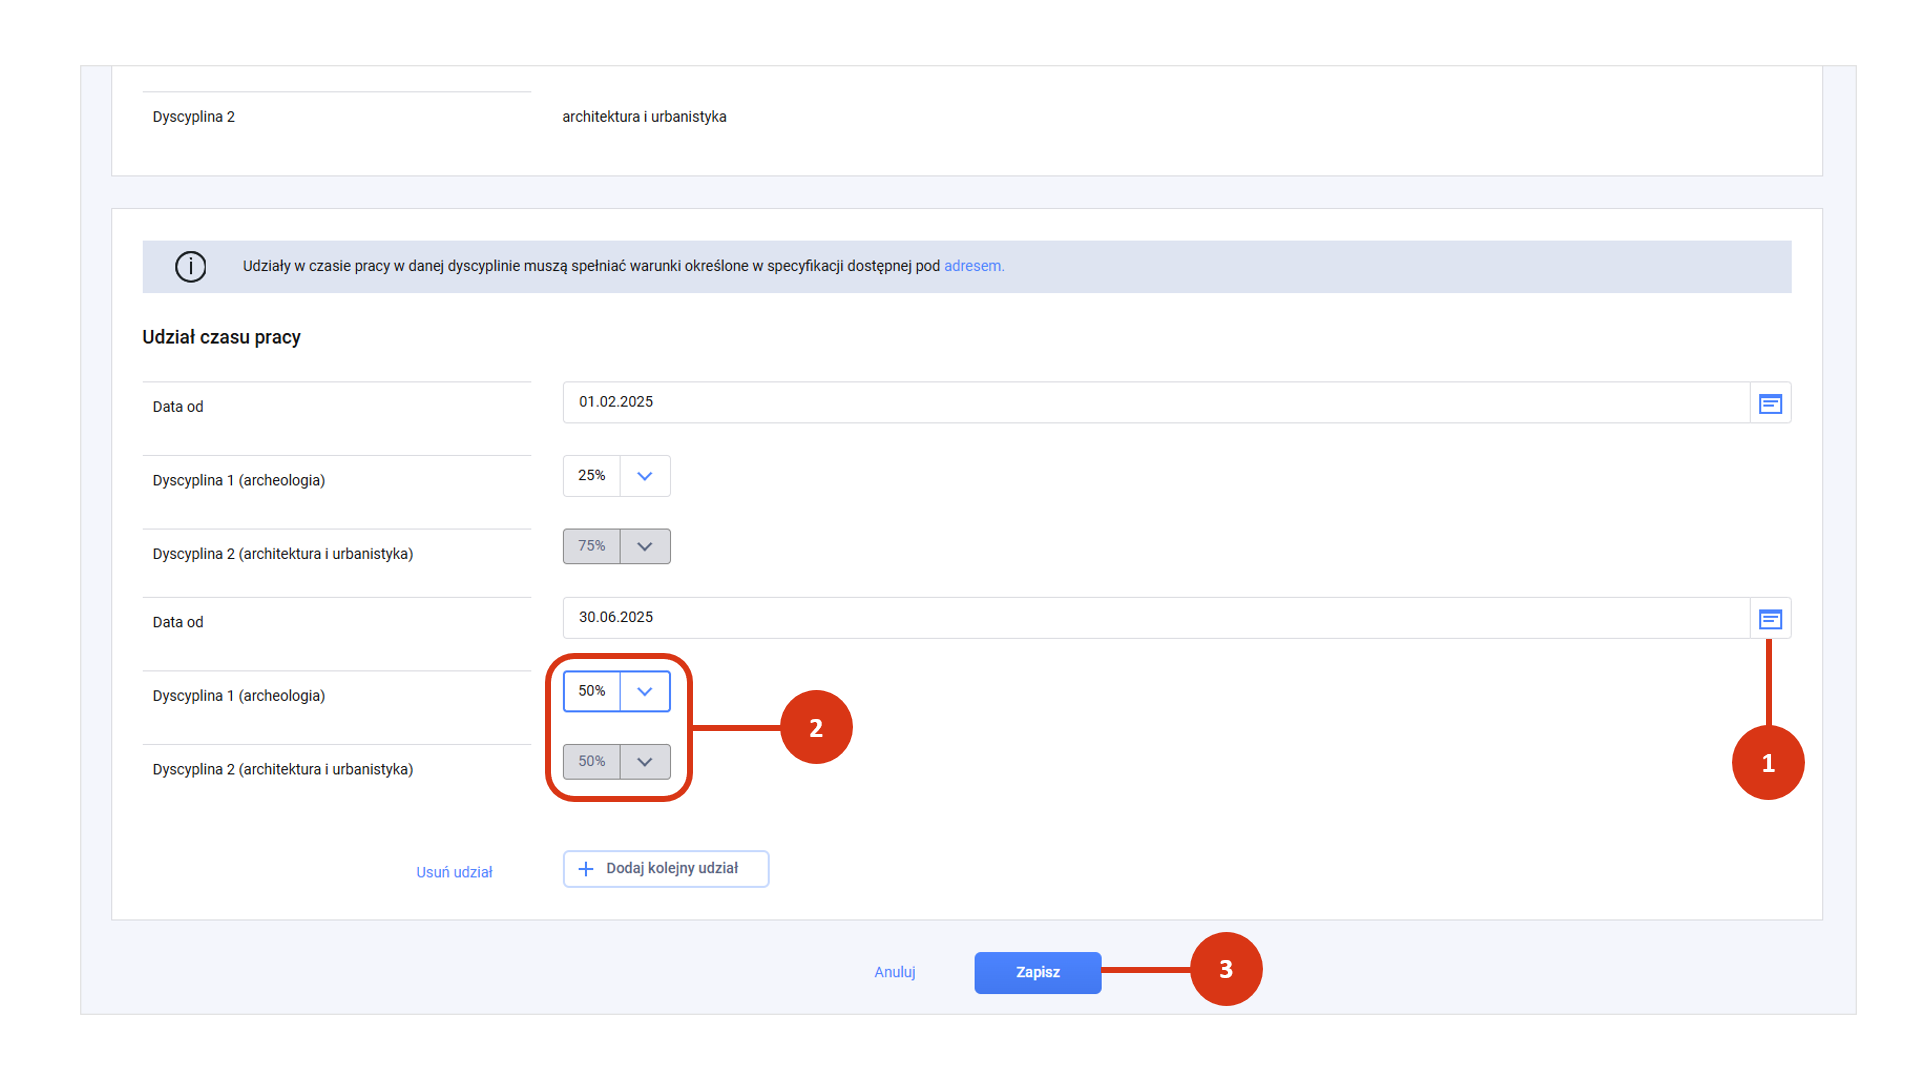Viewport: 1920px width, 1080px height.
Task: Click the active 50% value box
Action: (x=592, y=691)
